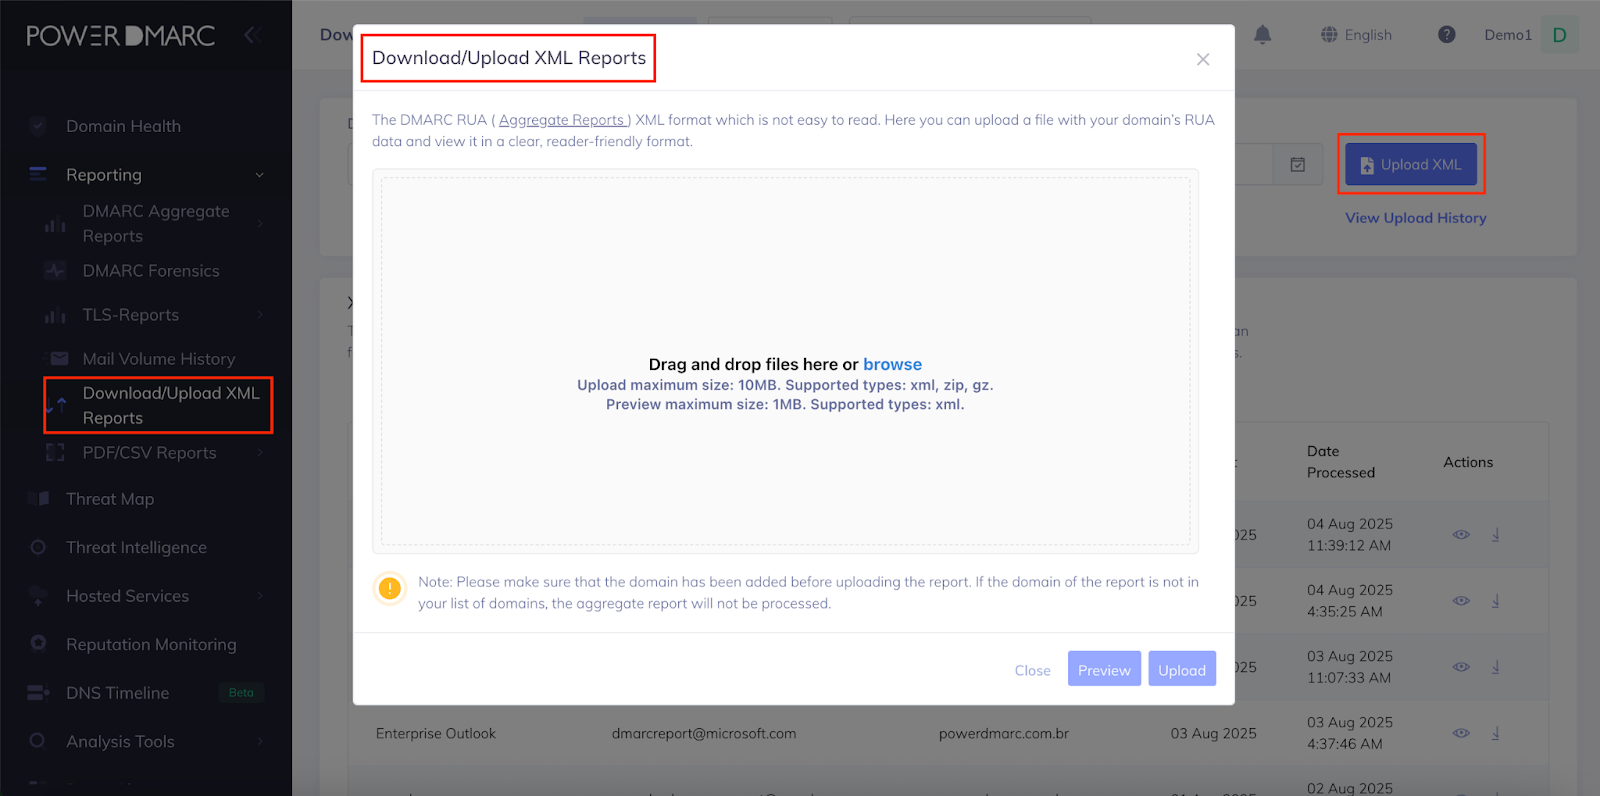Click the DMARC Forensics pulse icon

55,270
